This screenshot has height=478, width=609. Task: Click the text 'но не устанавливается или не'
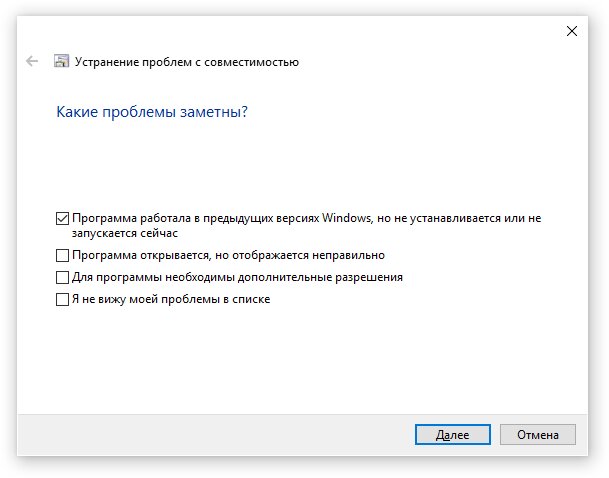tap(459, 218)
